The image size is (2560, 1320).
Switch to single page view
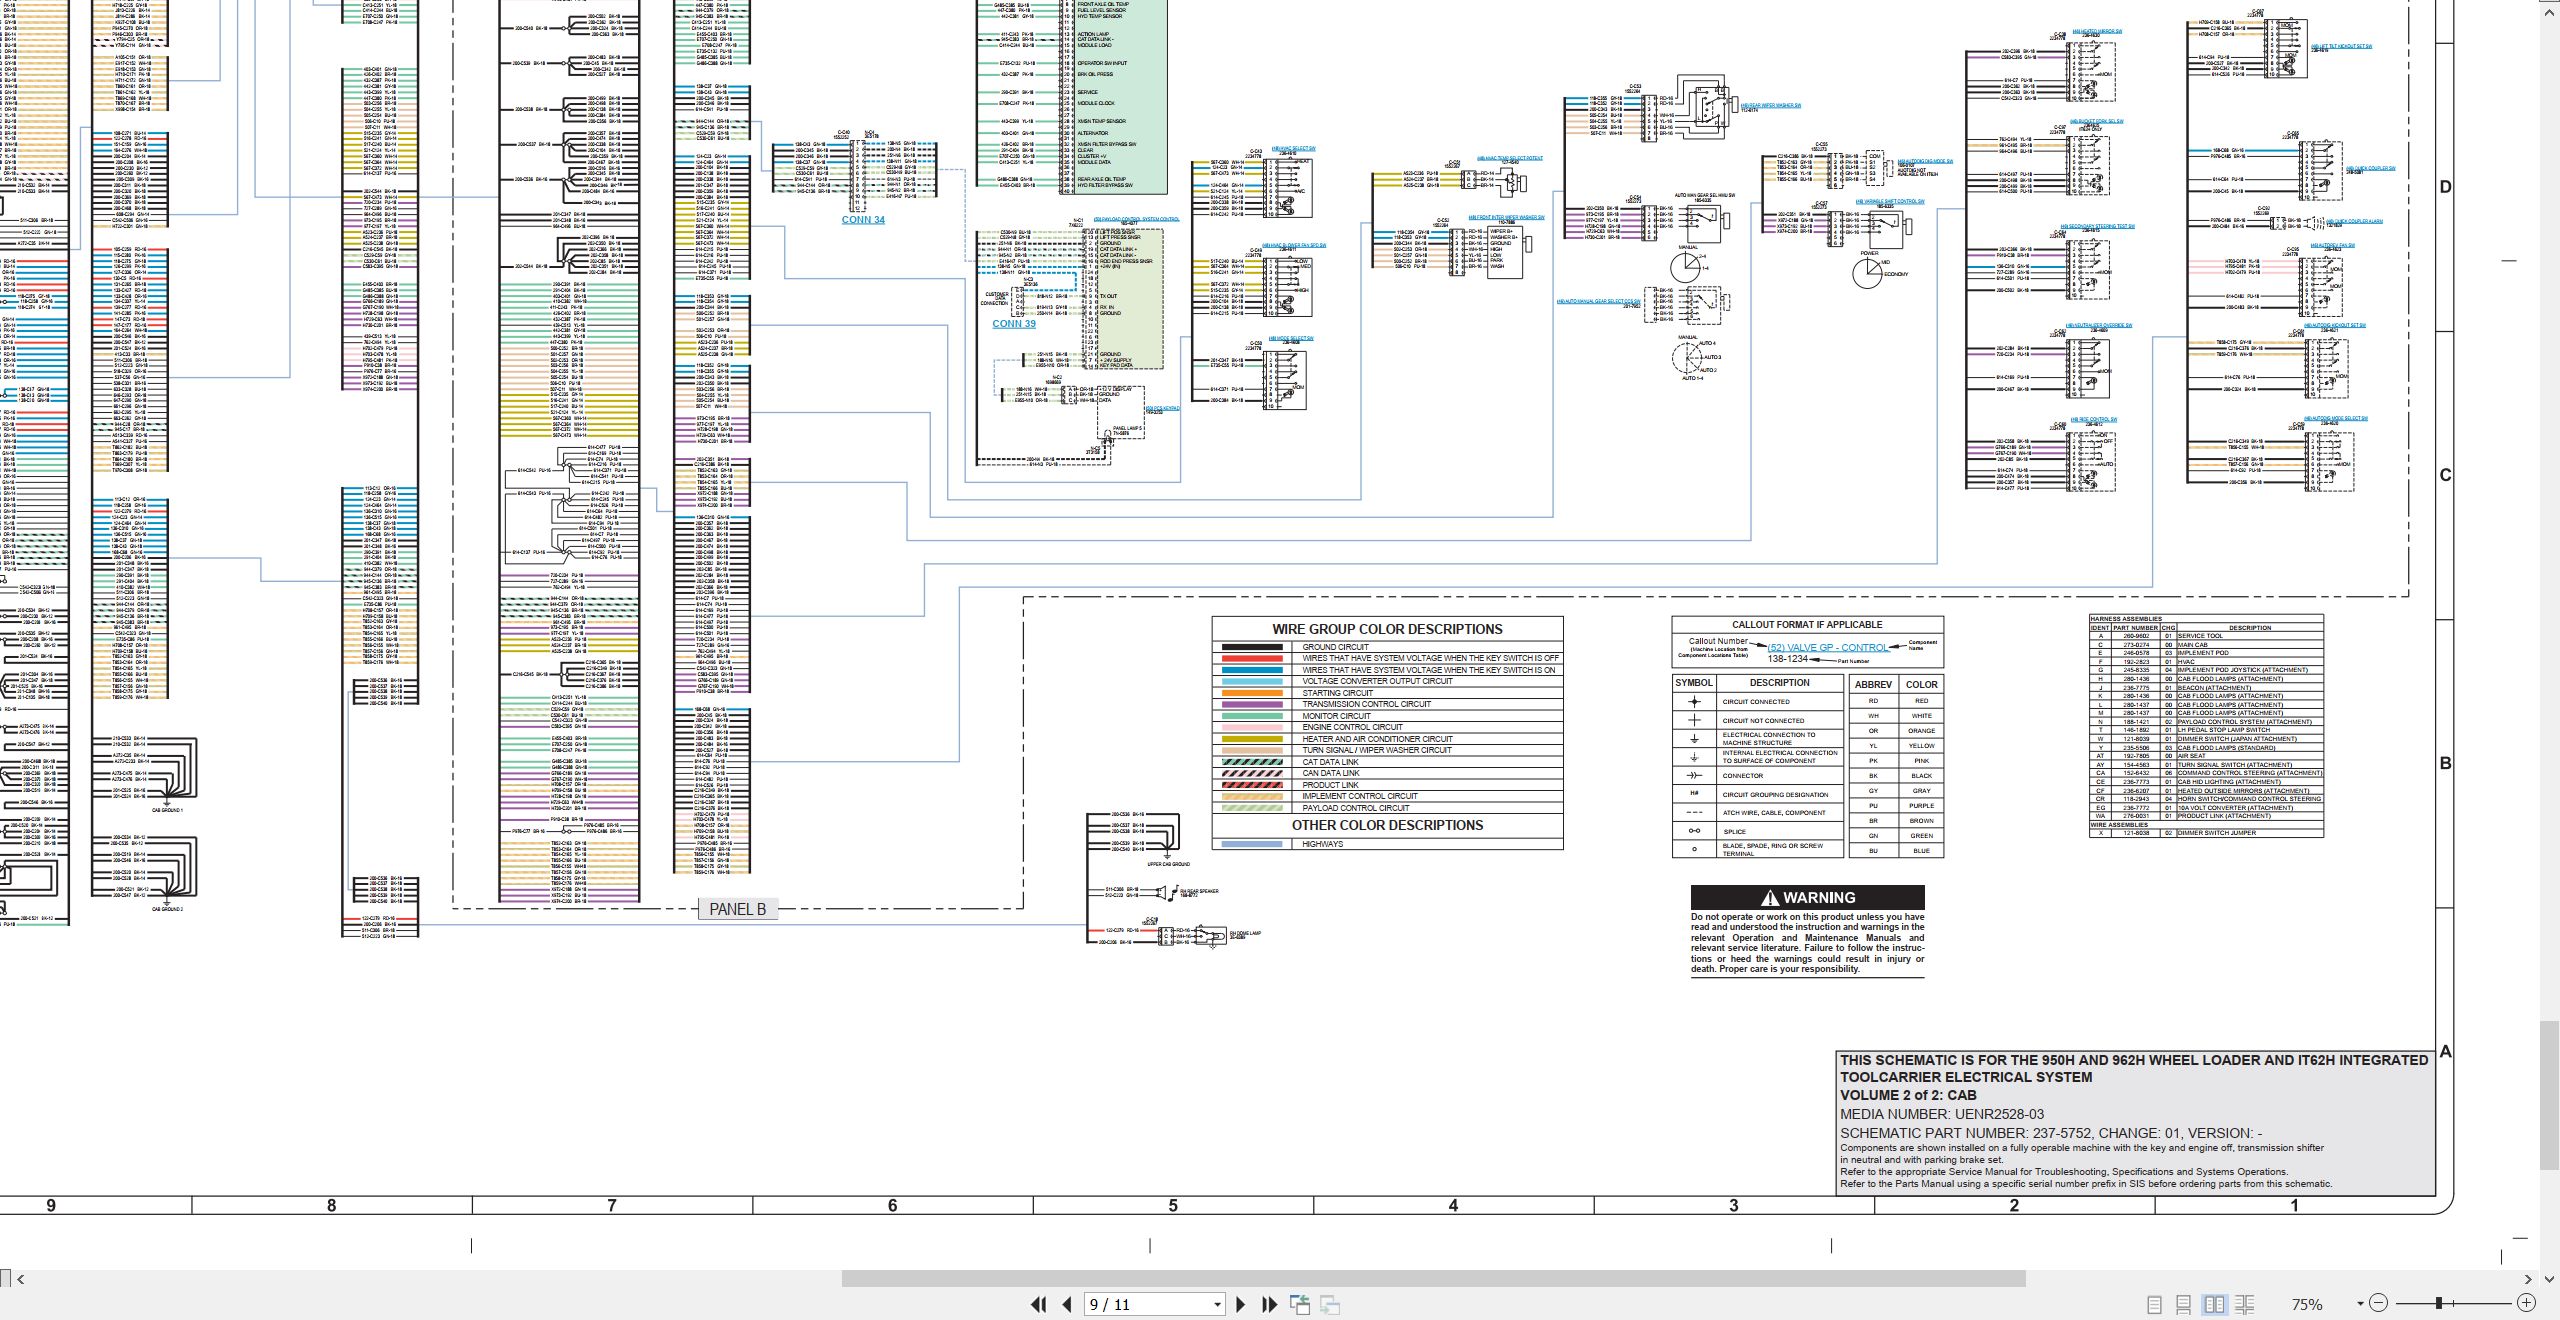2155,1305
